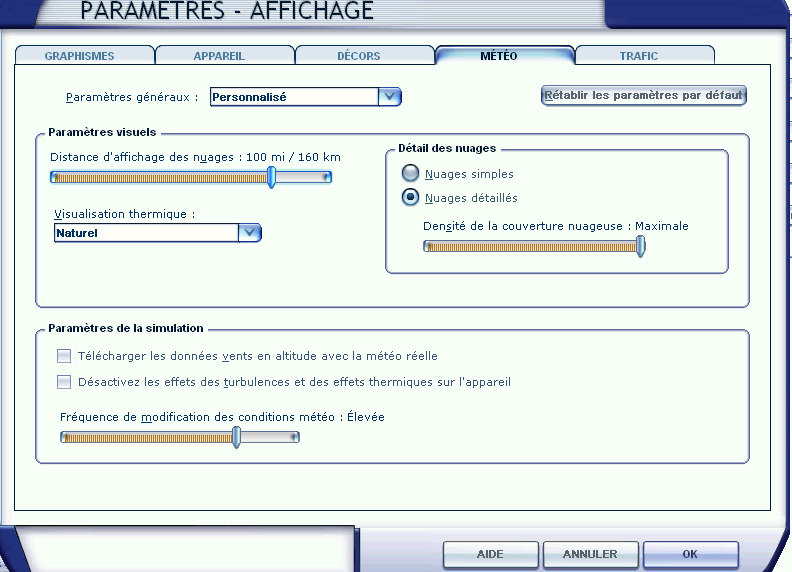Click the Visualisation thermique label
The height and width of the screenshot is (572, 792).
pyautogui.click(x=124, y=214)
